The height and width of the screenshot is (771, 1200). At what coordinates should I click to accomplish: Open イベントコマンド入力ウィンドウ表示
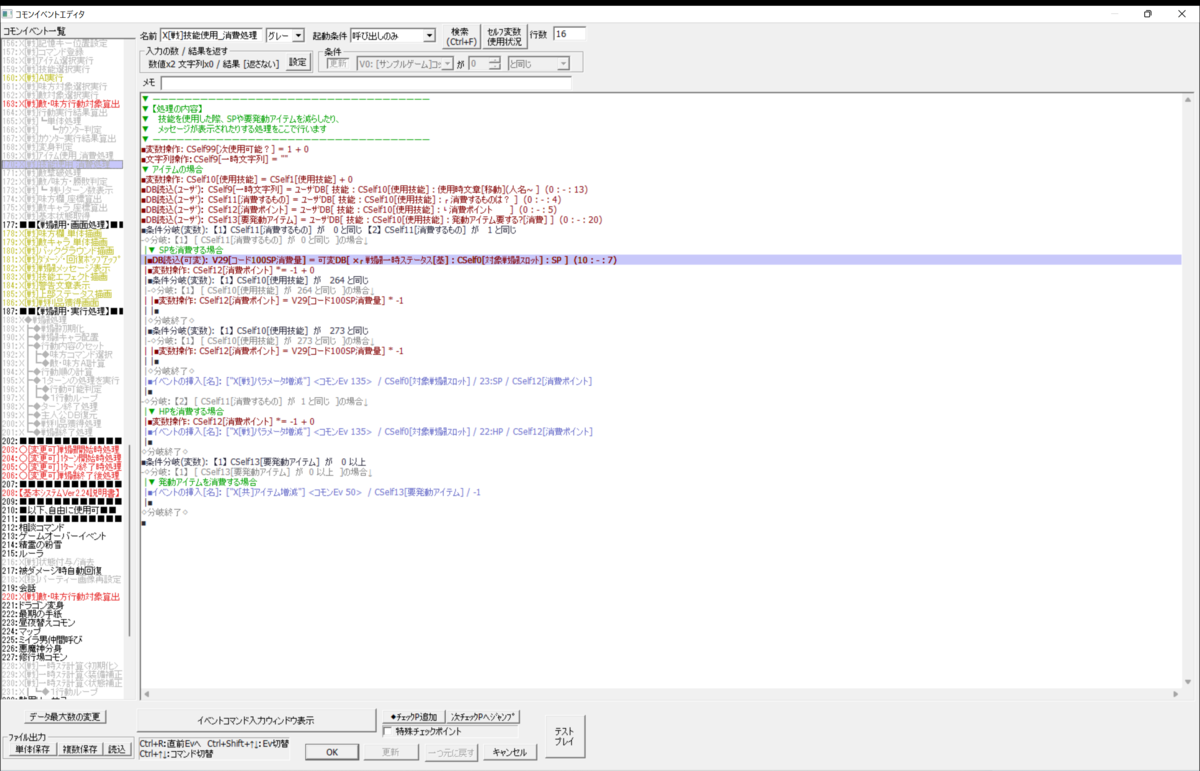point(255,720)
